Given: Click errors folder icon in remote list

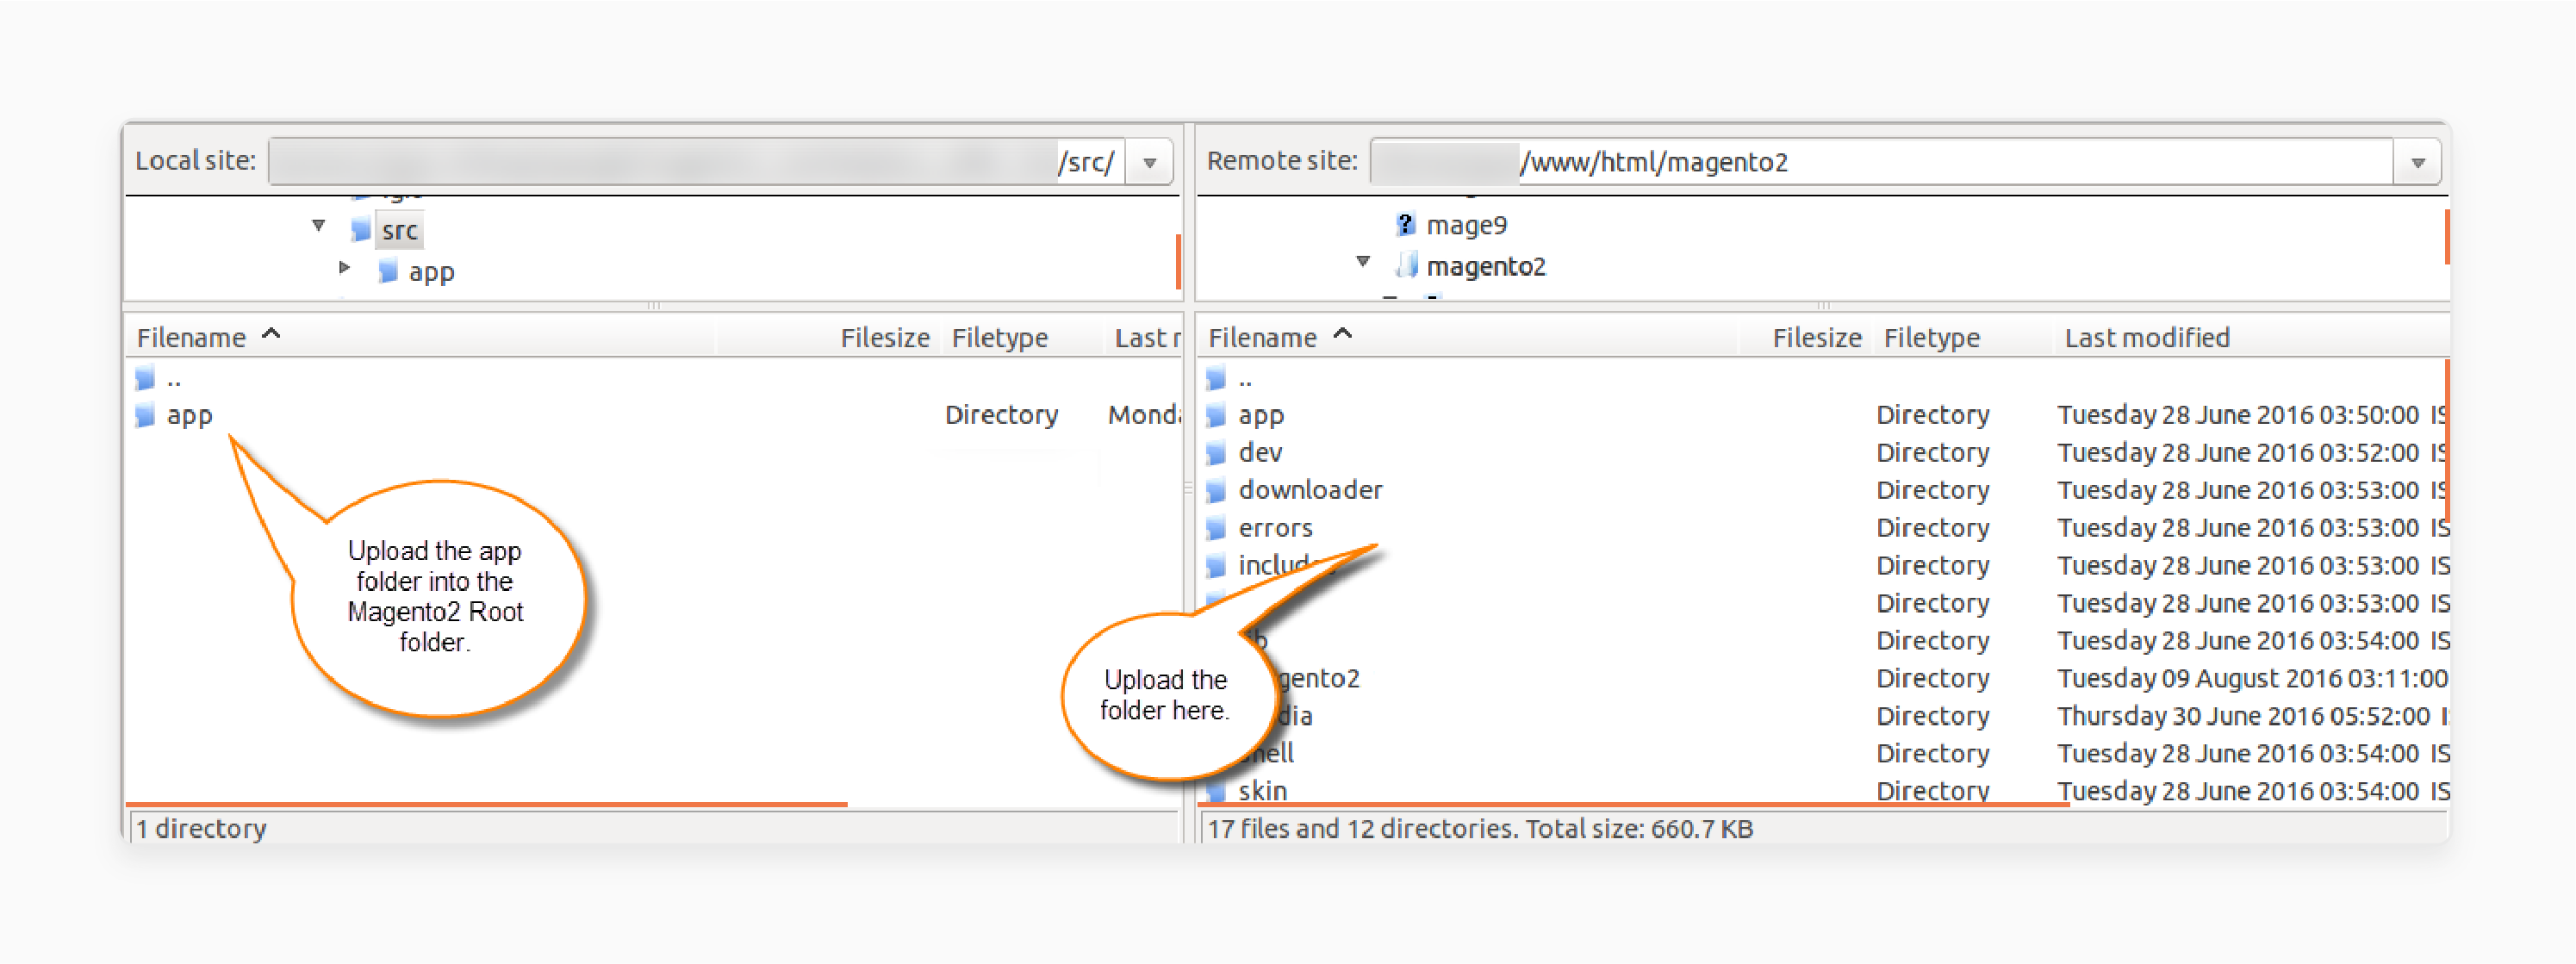Looking at the screenshot, I should pyautogui.click(x=1217, y=528).
